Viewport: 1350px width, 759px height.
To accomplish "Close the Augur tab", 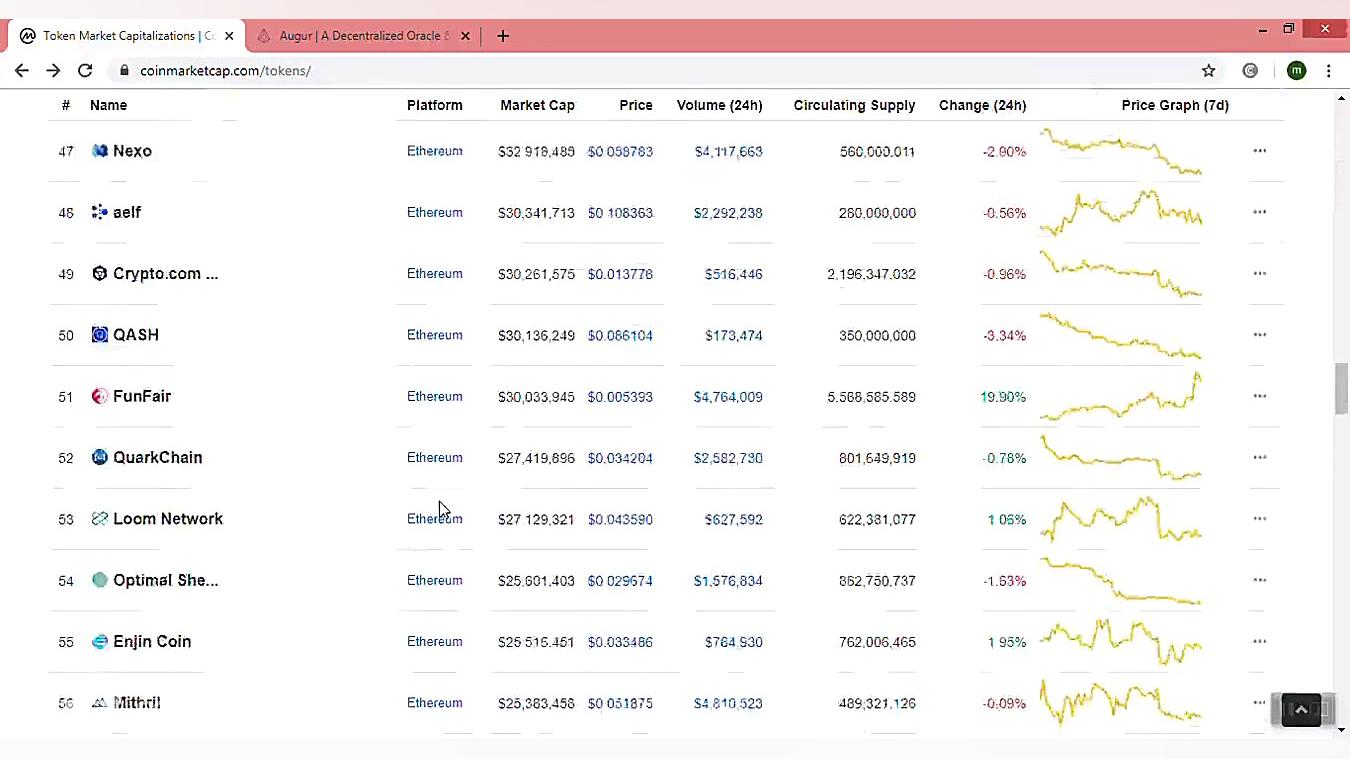I will [x=465, y=36].
